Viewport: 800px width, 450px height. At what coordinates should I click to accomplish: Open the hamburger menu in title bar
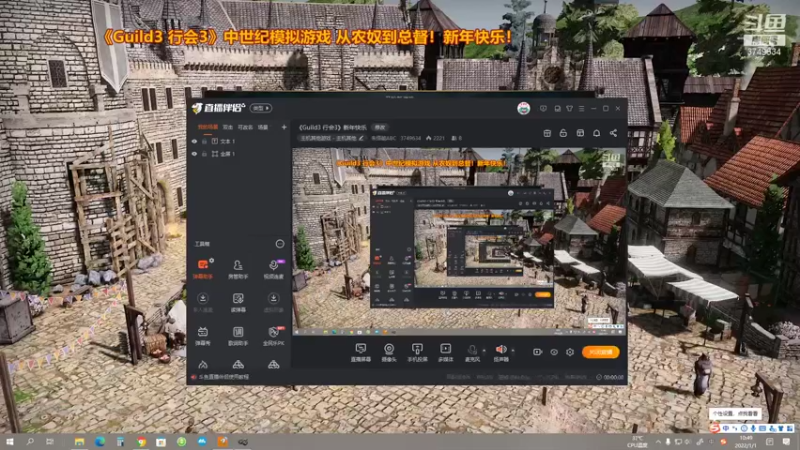pos(582,109)
